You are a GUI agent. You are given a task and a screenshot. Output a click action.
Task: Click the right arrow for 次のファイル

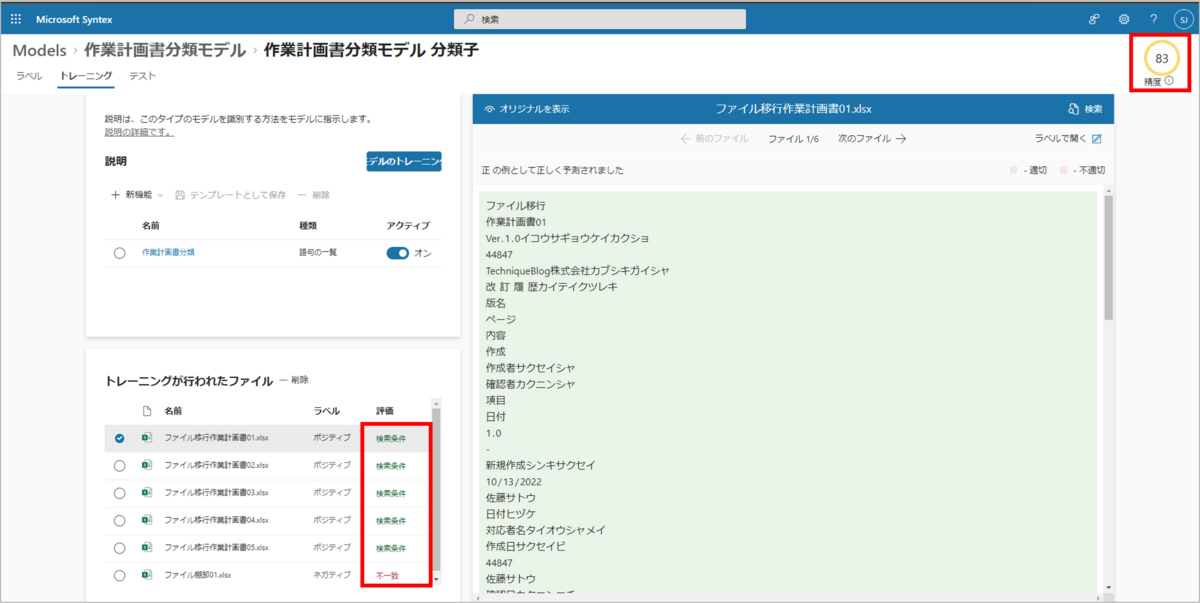(901, 139)
